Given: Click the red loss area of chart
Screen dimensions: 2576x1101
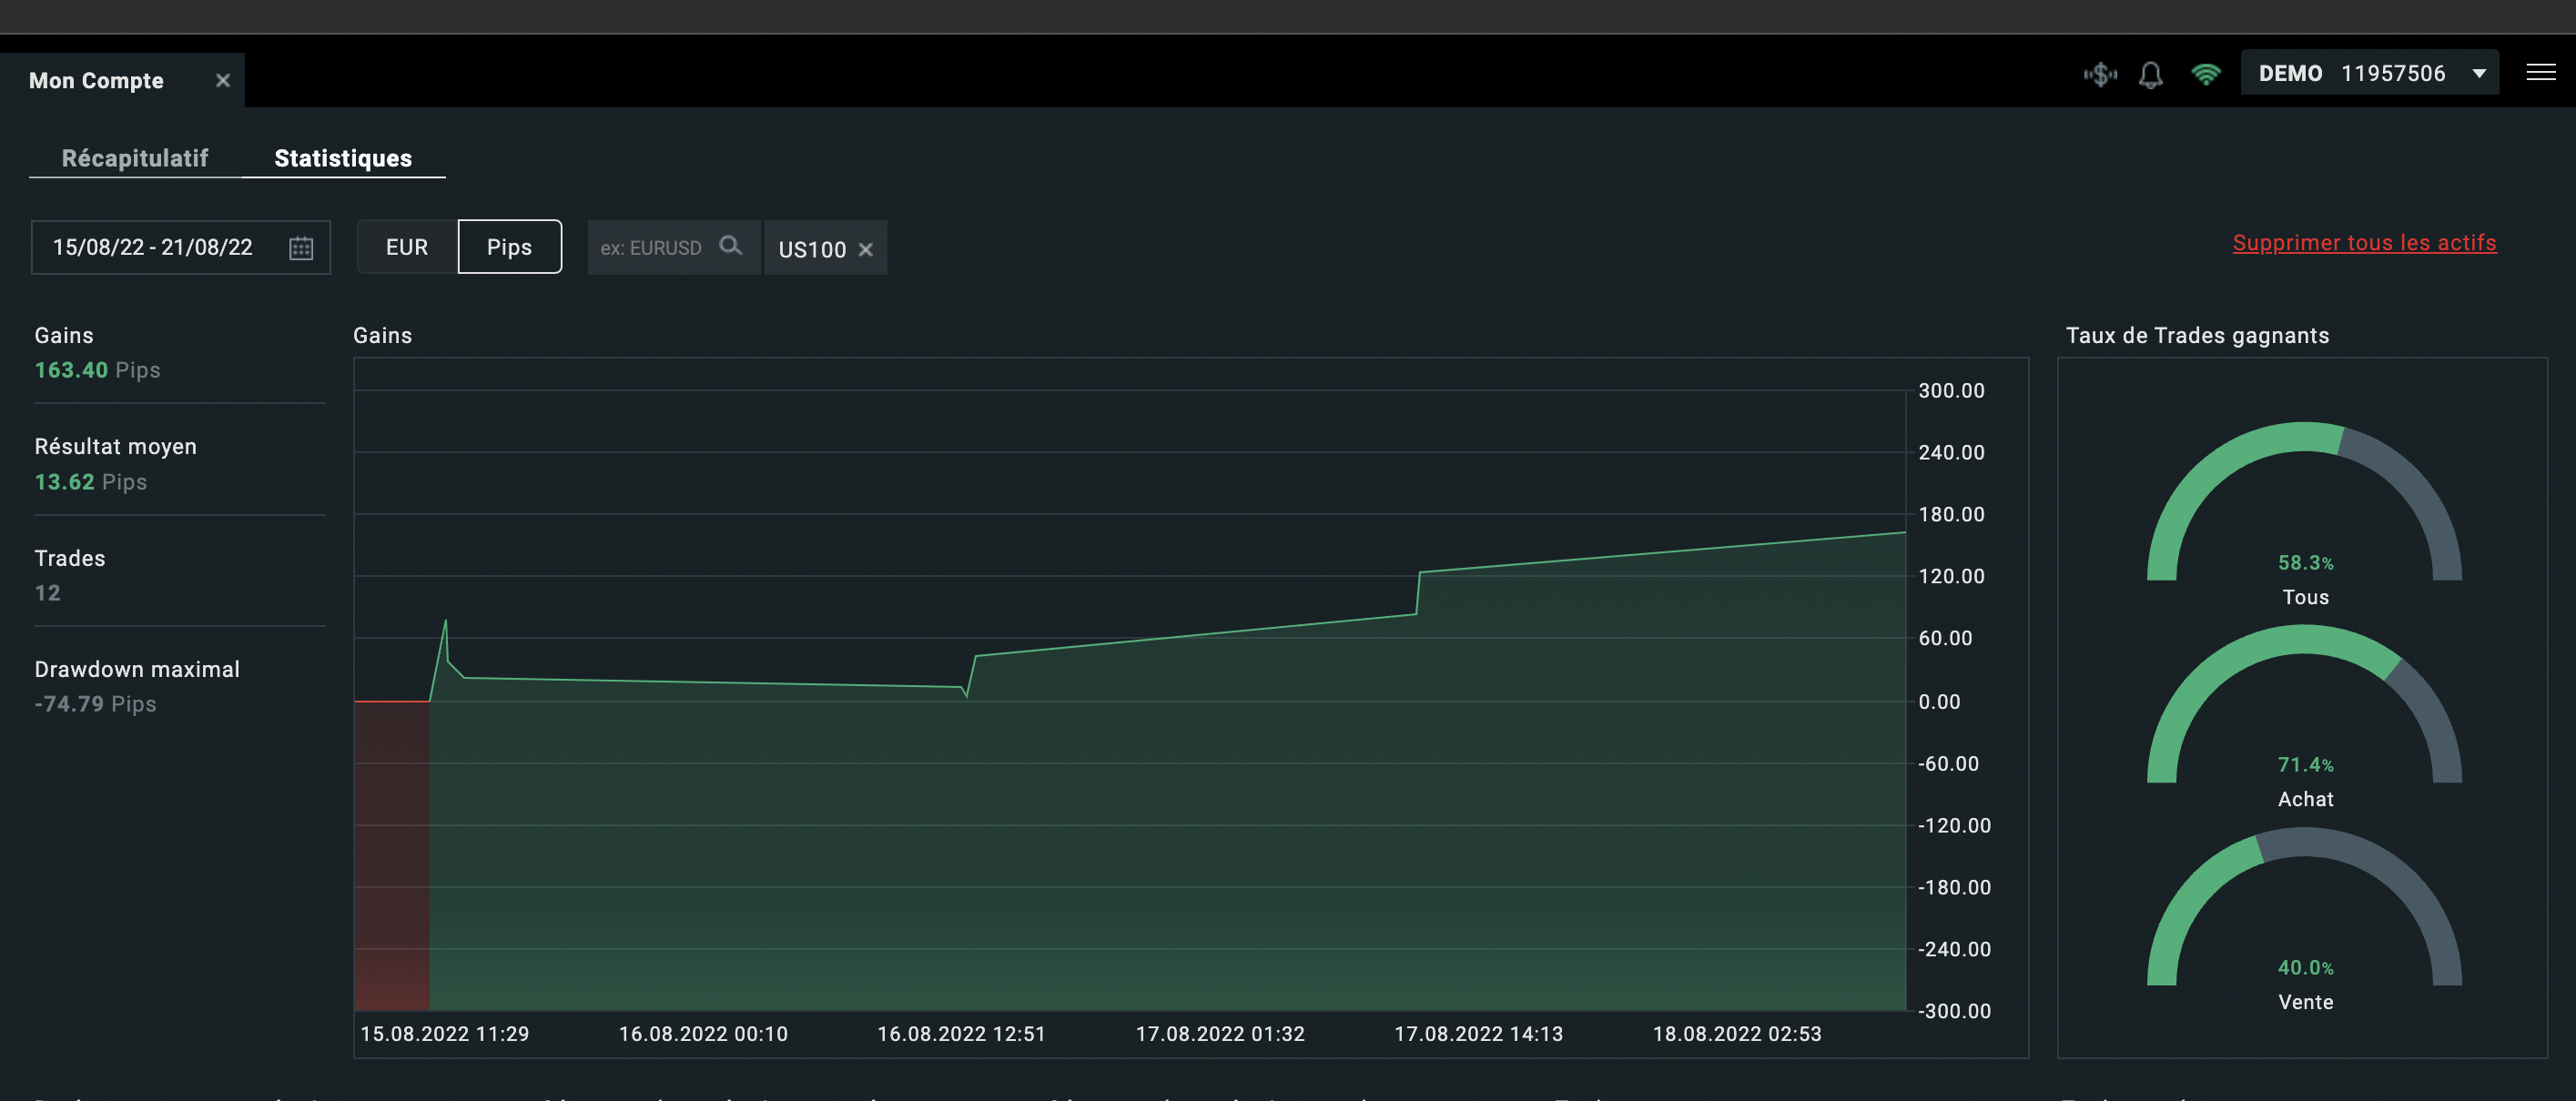Looking at the screenshot, I should (x=391, y=855).
